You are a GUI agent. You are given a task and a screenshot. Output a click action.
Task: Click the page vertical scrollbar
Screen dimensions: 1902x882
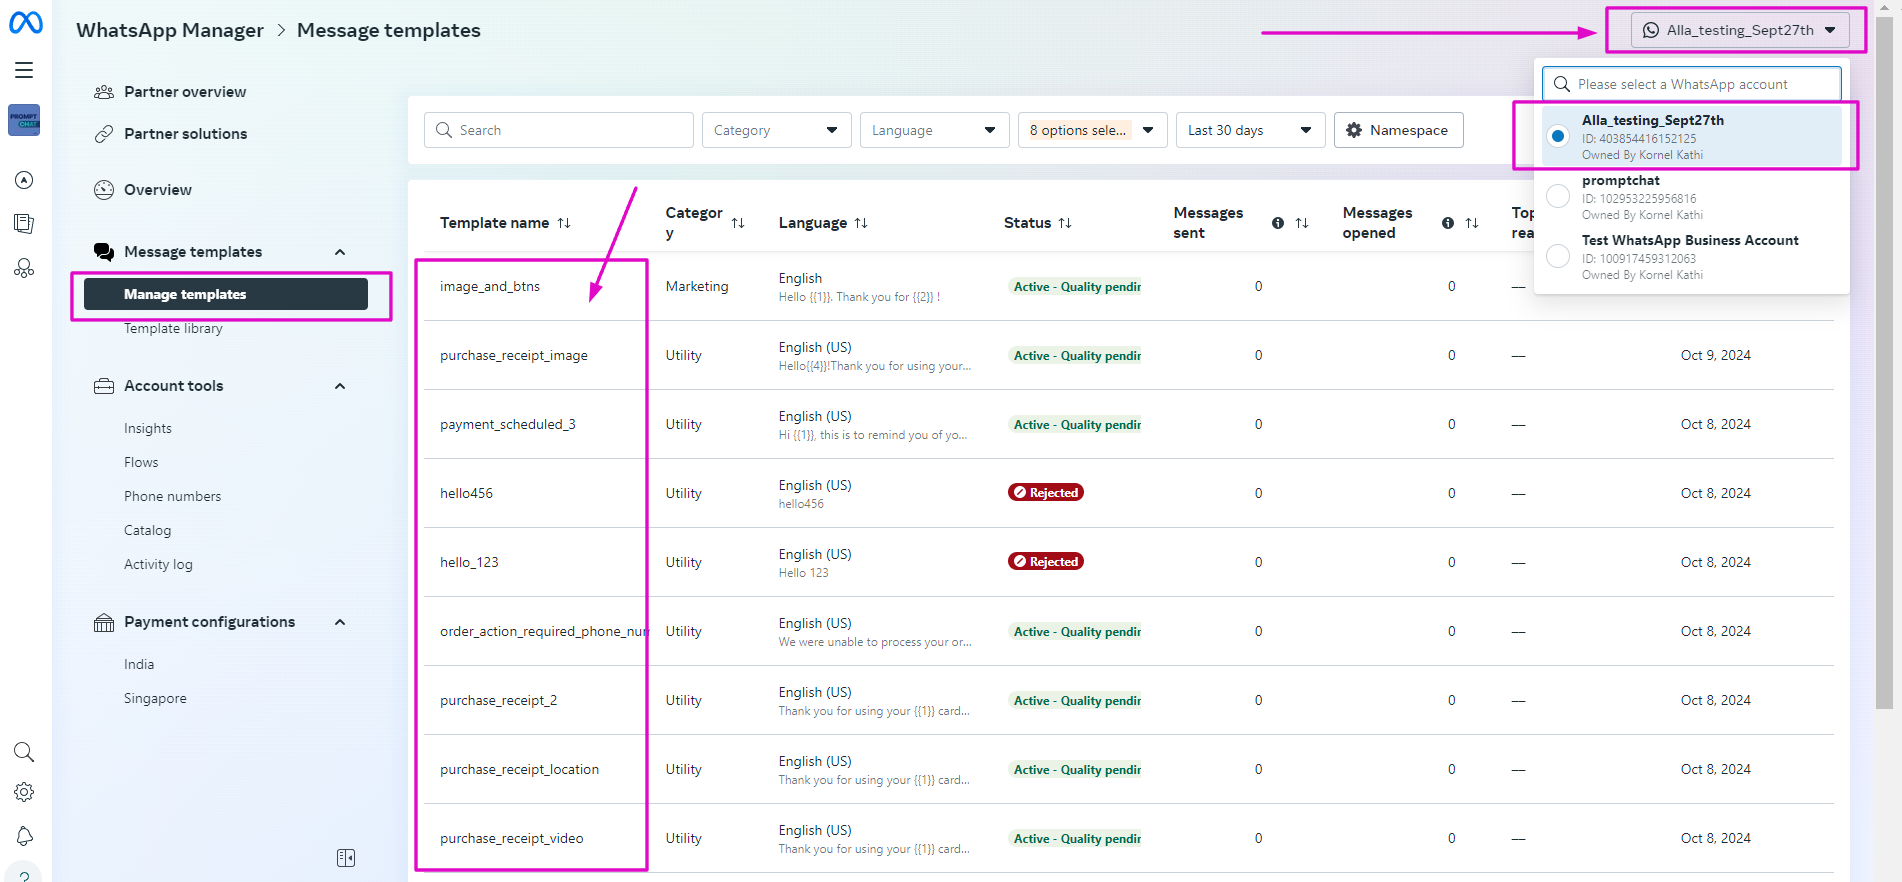(x=1884, y=360)
